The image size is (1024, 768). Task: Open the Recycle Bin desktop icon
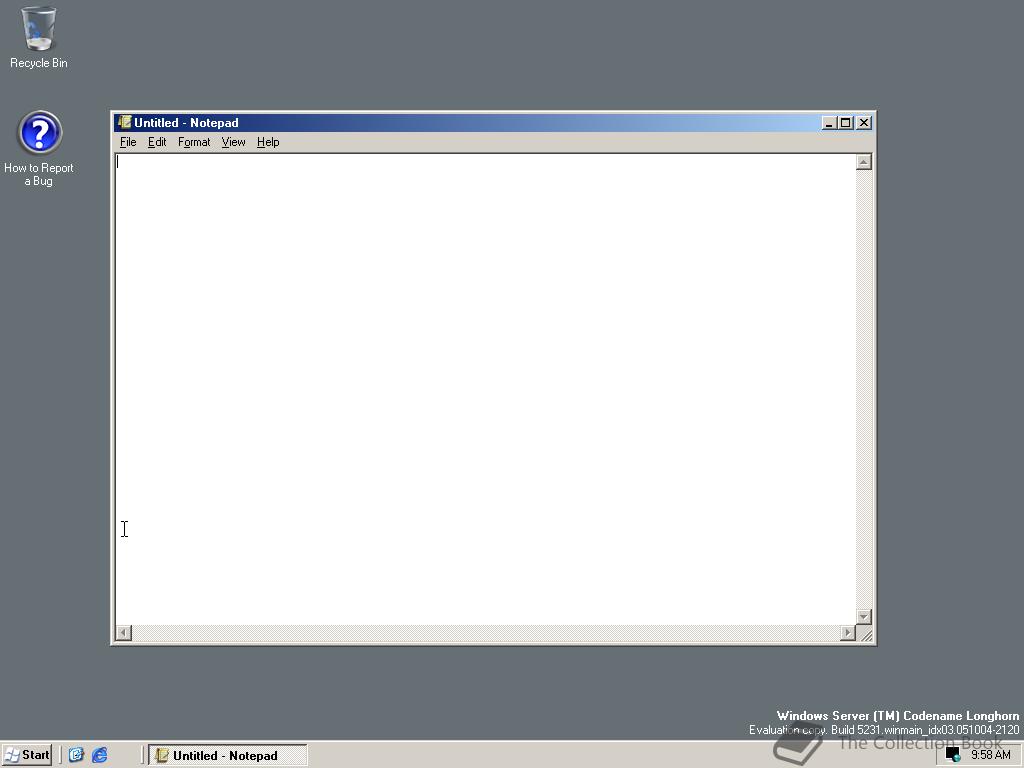(x=39, y=37)
